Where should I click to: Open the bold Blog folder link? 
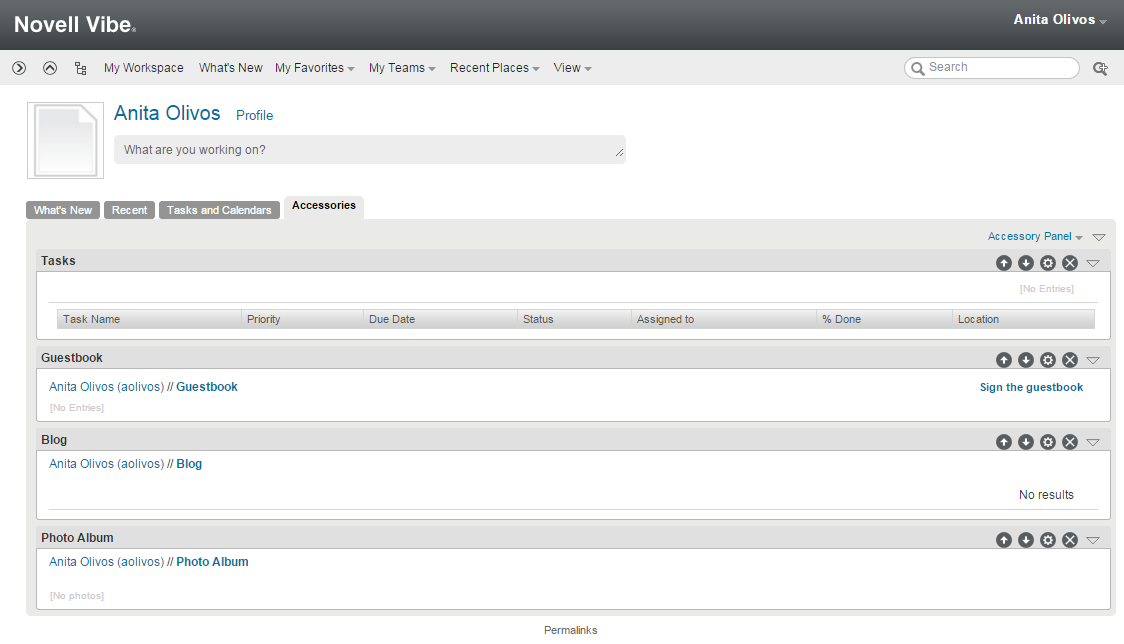tap(189, 464)
